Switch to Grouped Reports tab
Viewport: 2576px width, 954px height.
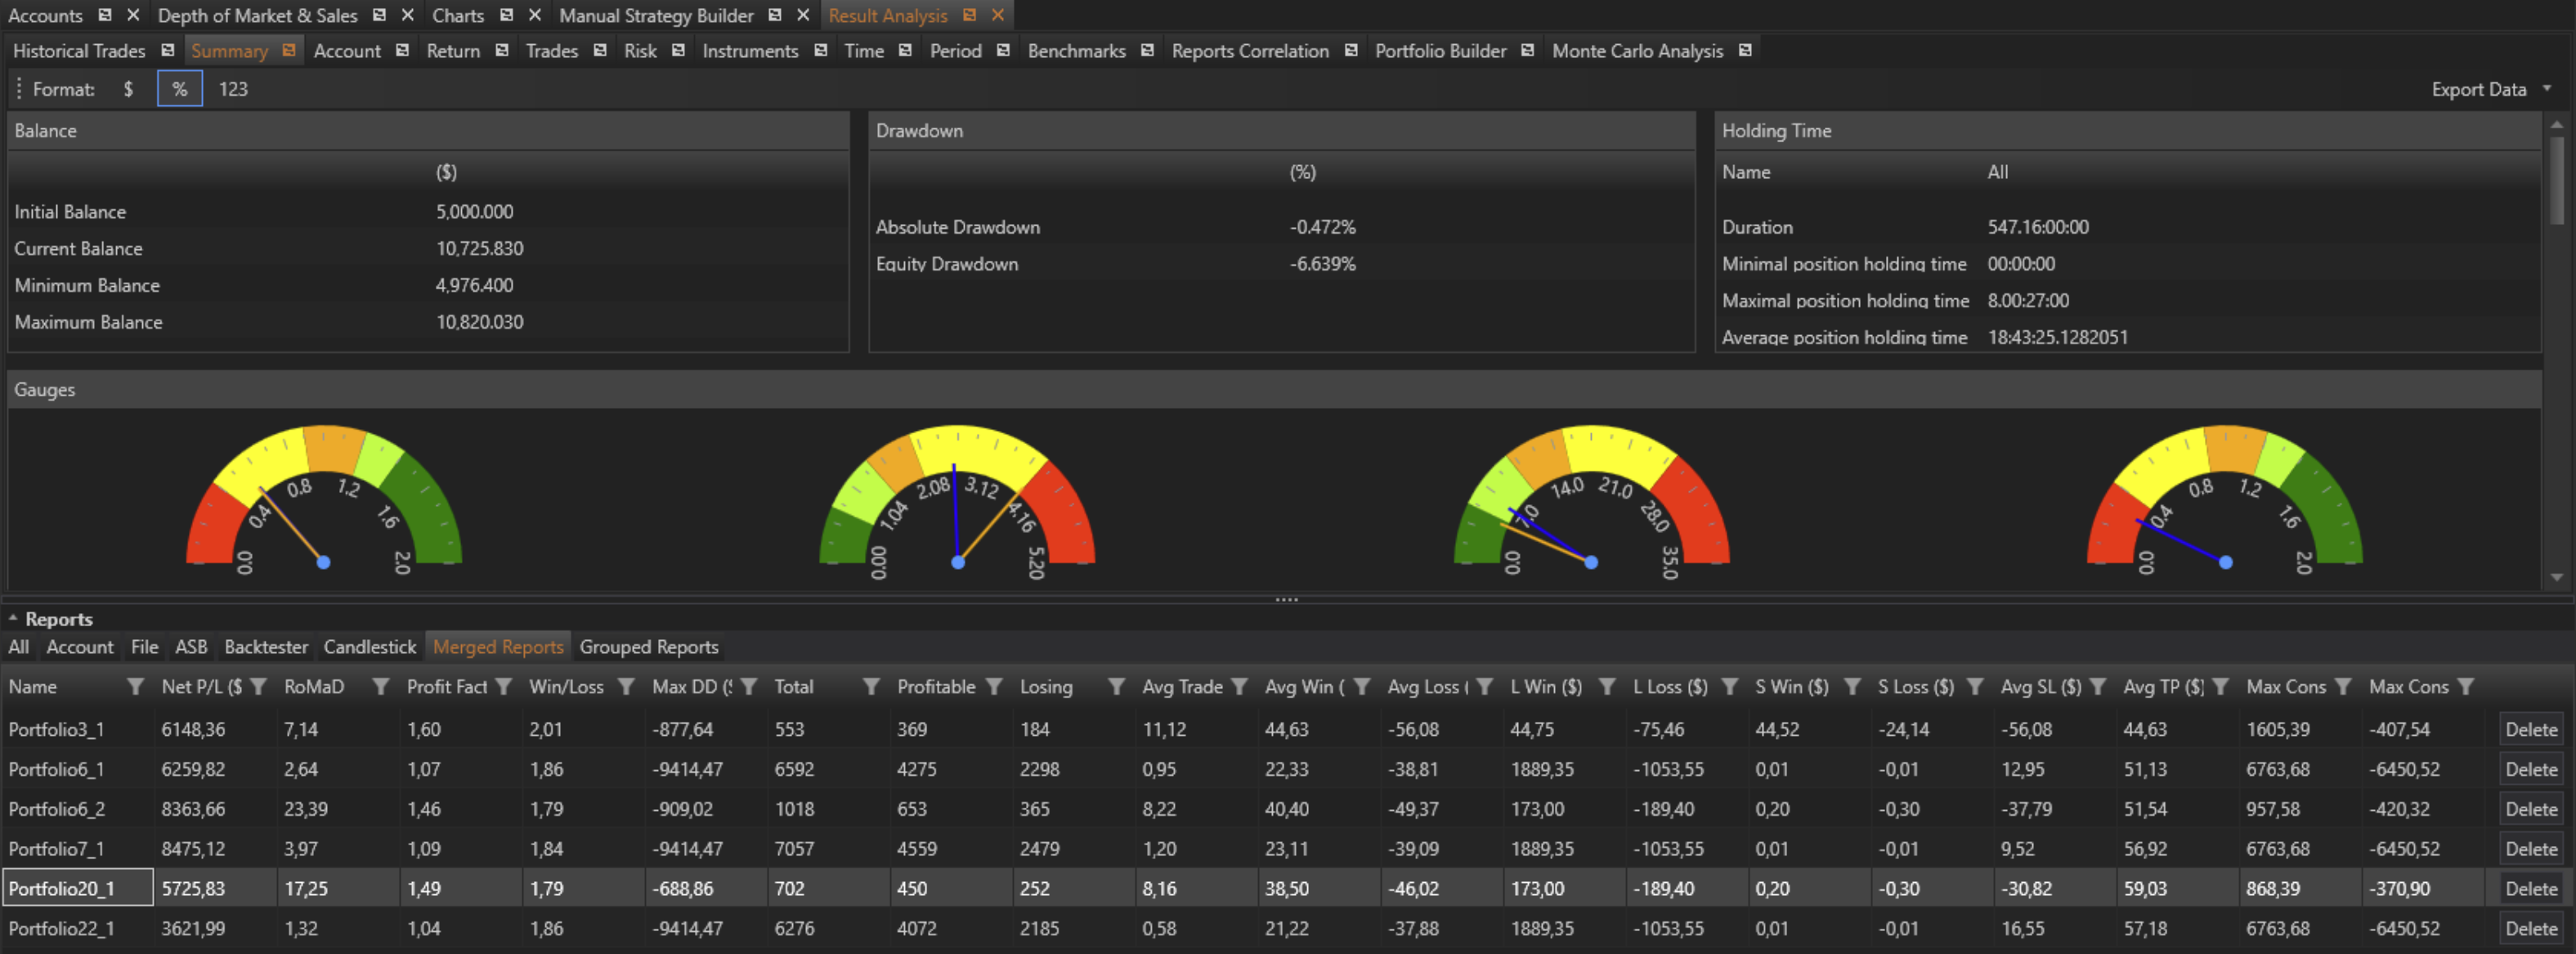tap(648, 647)
